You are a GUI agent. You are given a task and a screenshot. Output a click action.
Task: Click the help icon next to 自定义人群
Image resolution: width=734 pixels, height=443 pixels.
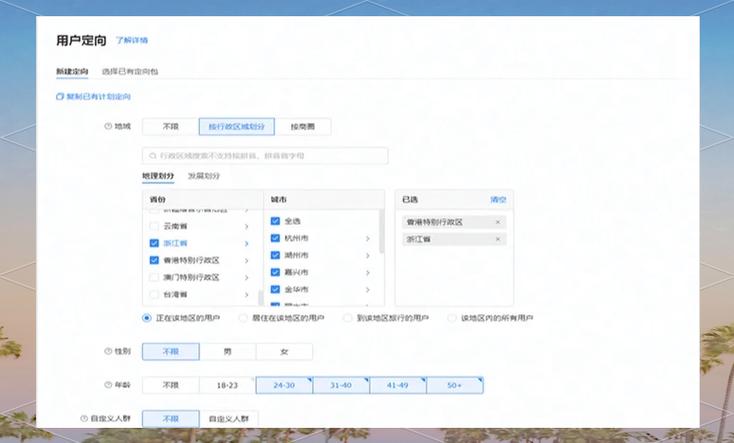(84, 419)
